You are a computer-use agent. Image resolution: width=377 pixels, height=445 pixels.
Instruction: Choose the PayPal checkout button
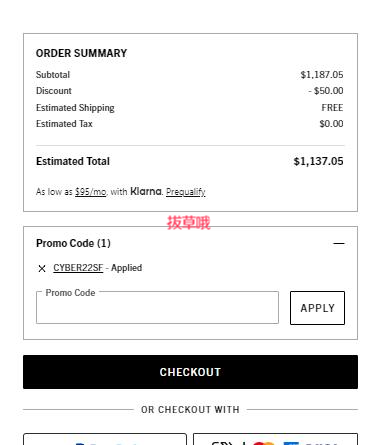click(105, 439)
